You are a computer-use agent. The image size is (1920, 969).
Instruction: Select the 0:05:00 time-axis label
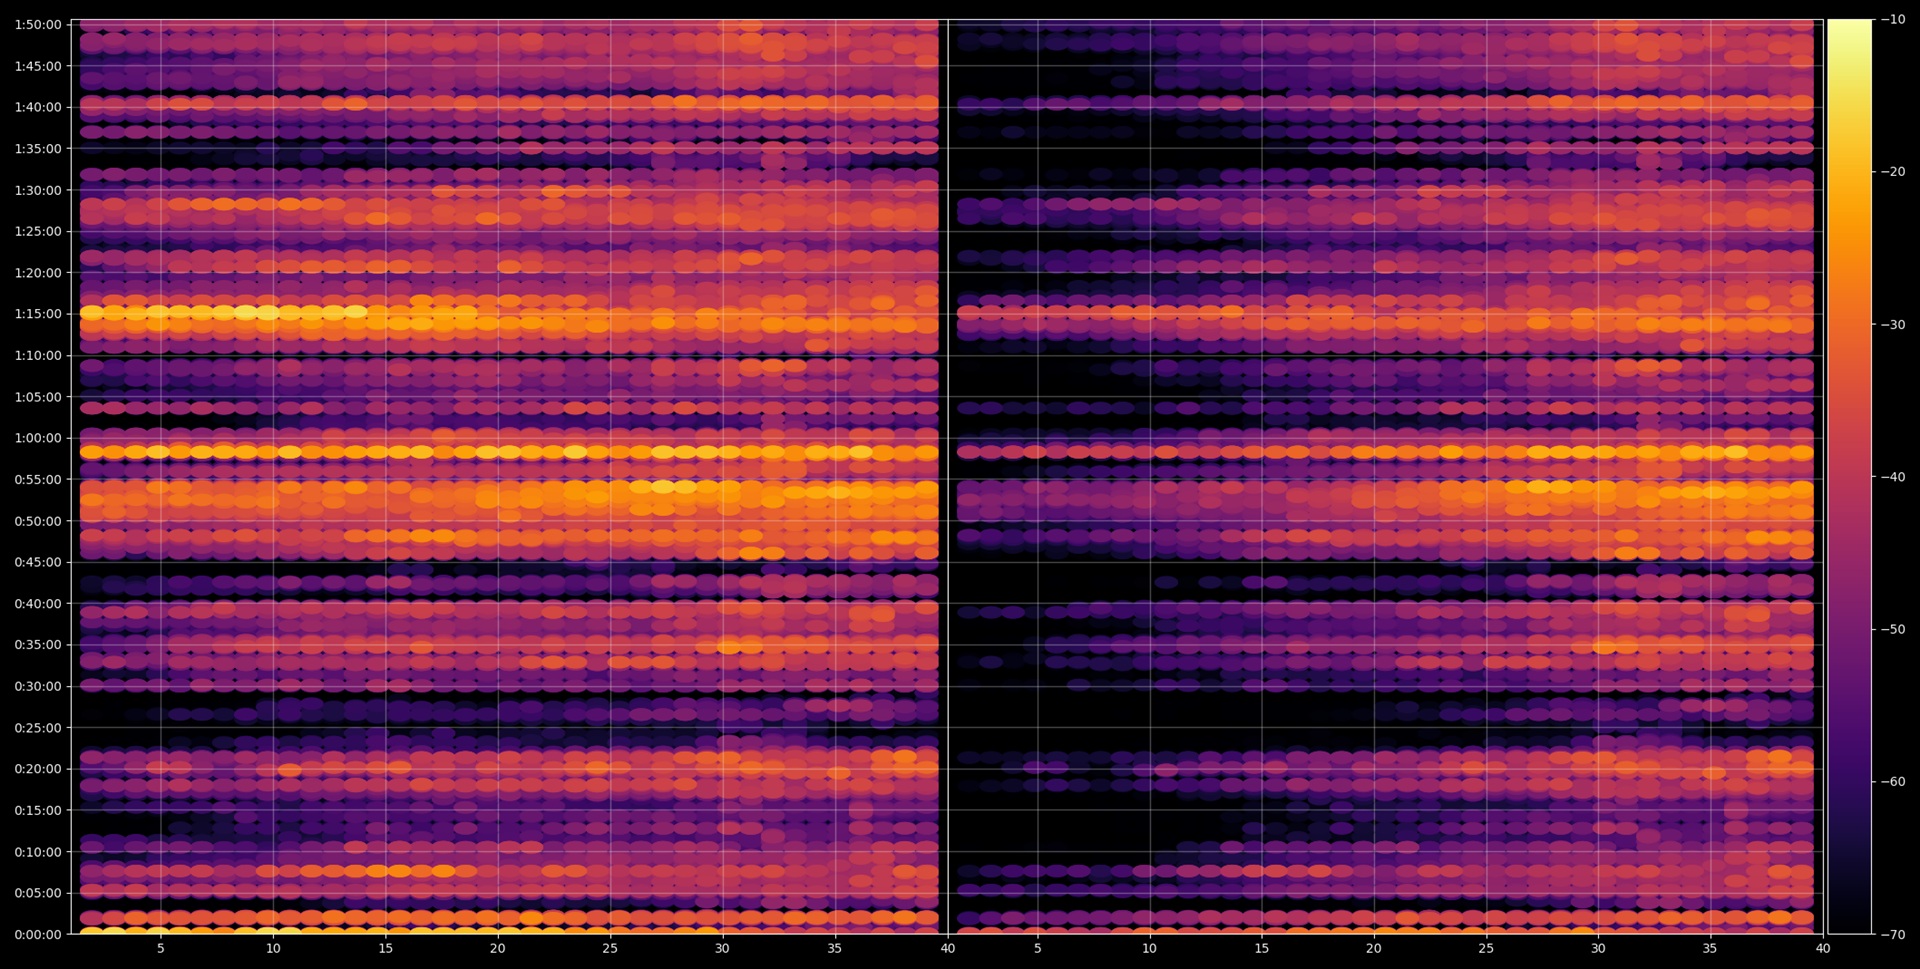point(38,893)
